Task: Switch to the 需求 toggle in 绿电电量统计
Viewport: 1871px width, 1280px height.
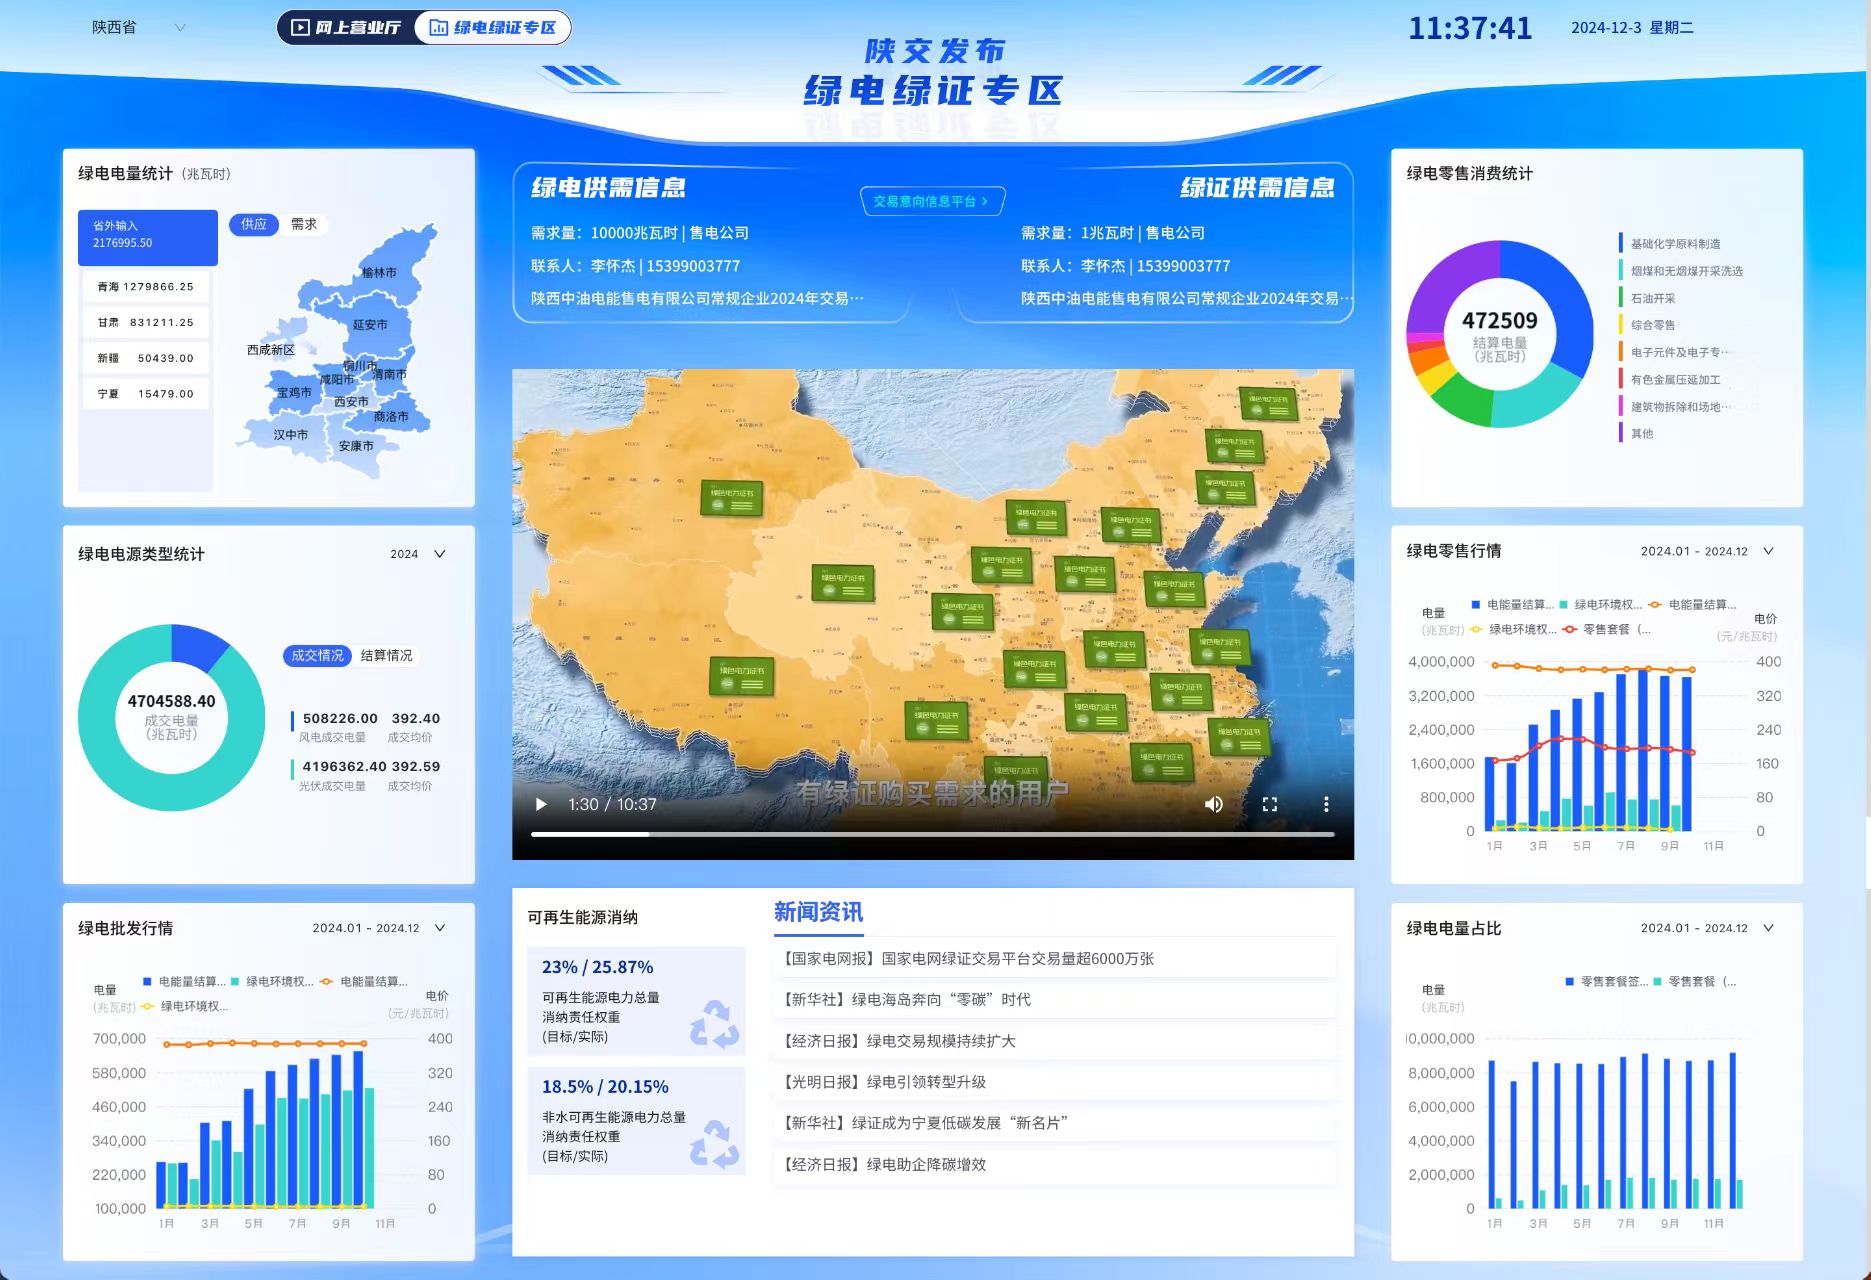Action: pos(304,225)
